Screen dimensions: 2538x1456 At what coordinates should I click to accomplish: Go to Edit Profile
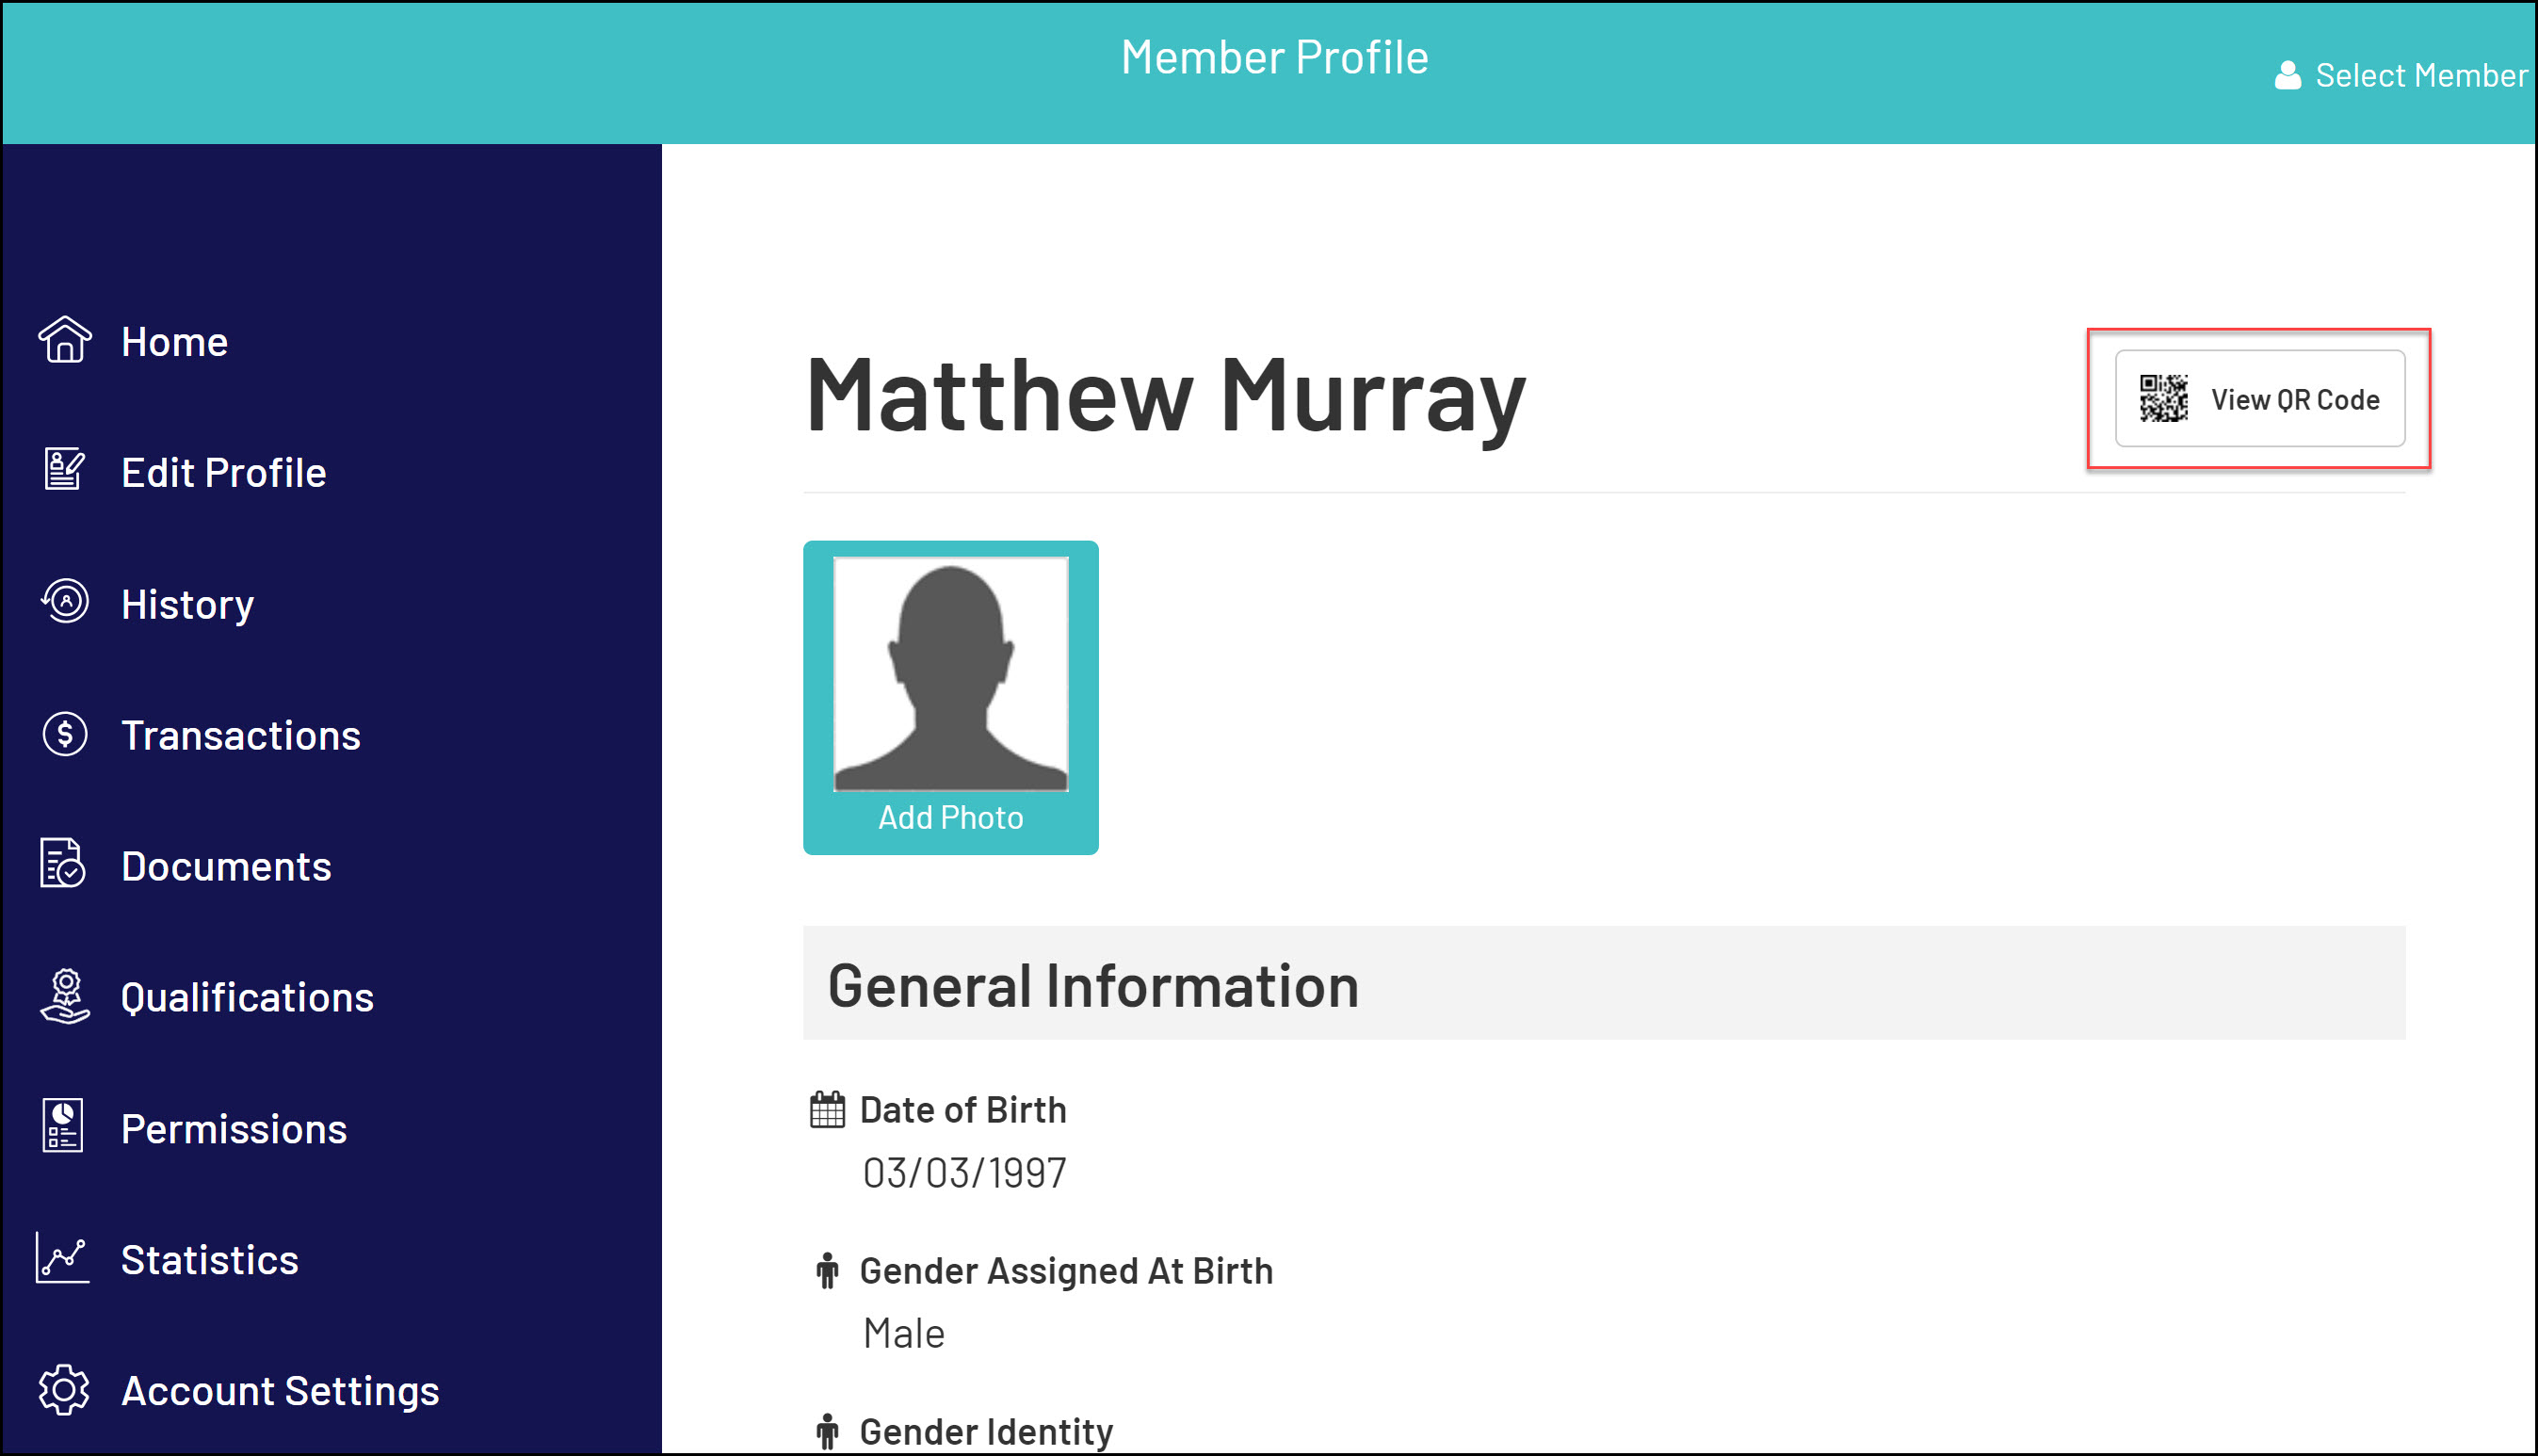pos(223,473)
